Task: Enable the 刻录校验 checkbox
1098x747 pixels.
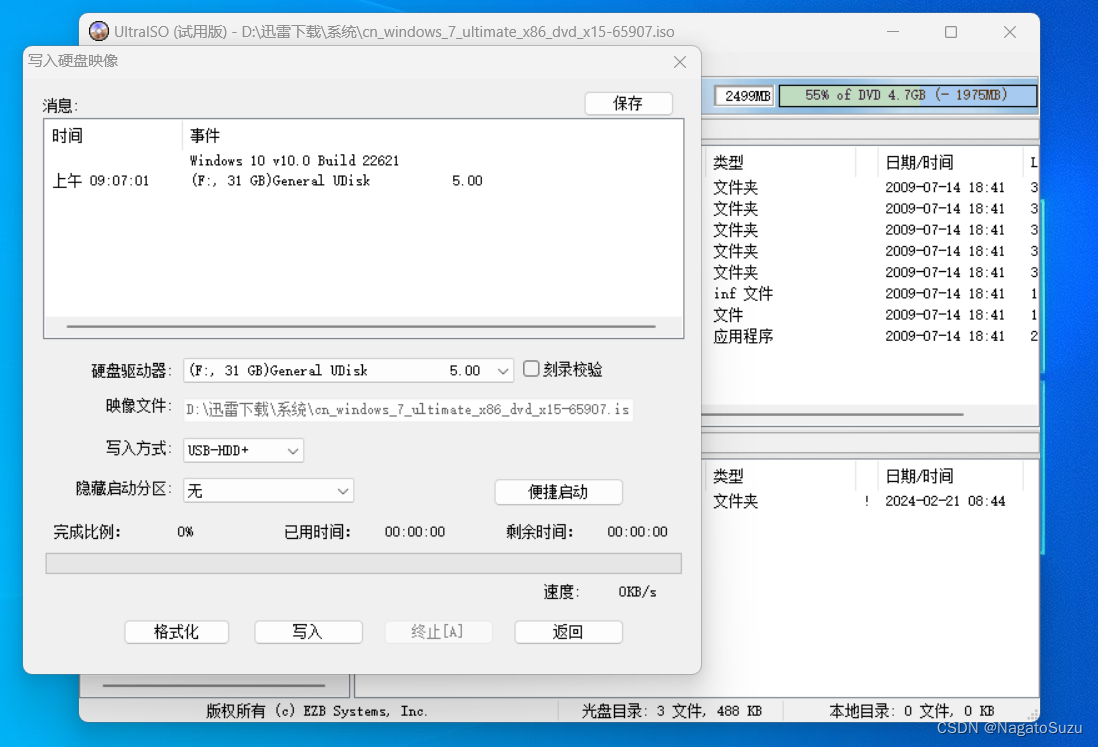Action: pyautogui.click(x=531, y=369)
